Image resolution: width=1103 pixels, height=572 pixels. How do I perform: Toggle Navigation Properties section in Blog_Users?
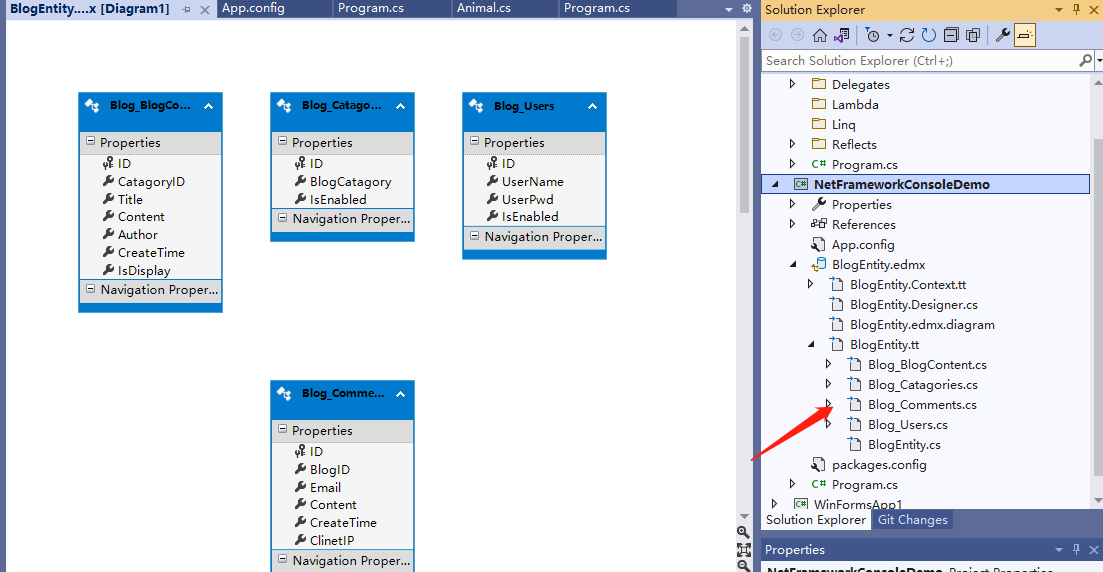pos(474,236)
